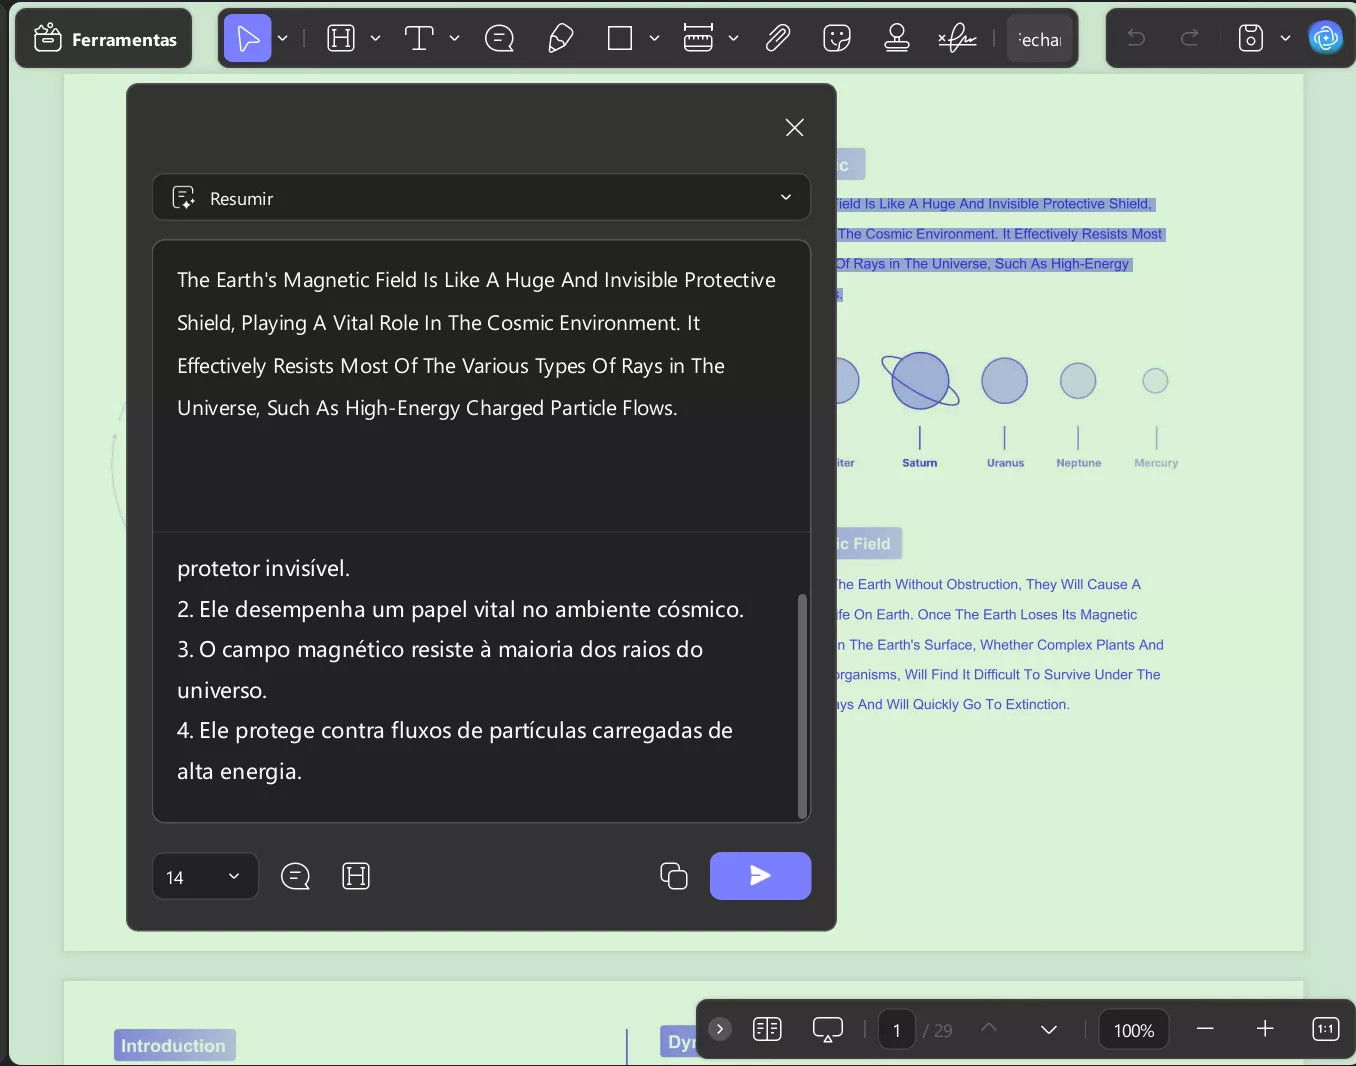The width and height of the screenshot is (1356, 1066).
Task: Open the shape tool dropdown arrow
Action: [655, 39]
